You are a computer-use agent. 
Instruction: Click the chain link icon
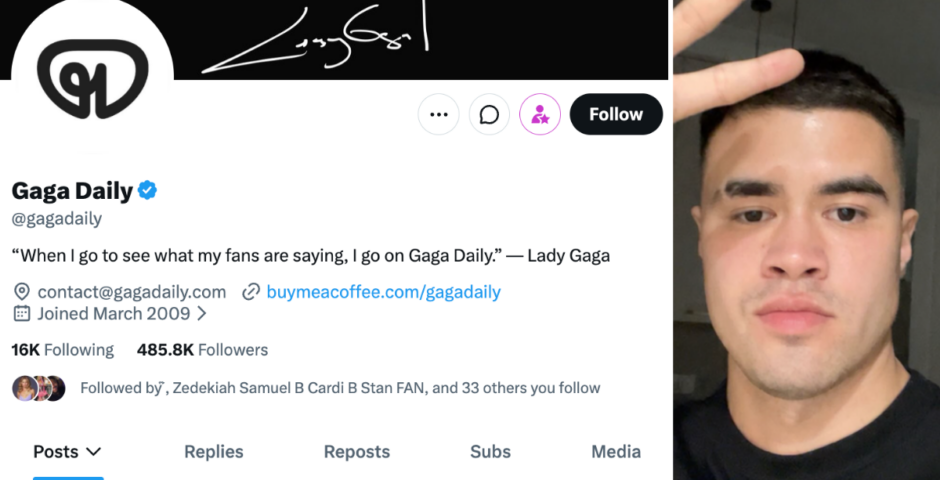(251, 292)
